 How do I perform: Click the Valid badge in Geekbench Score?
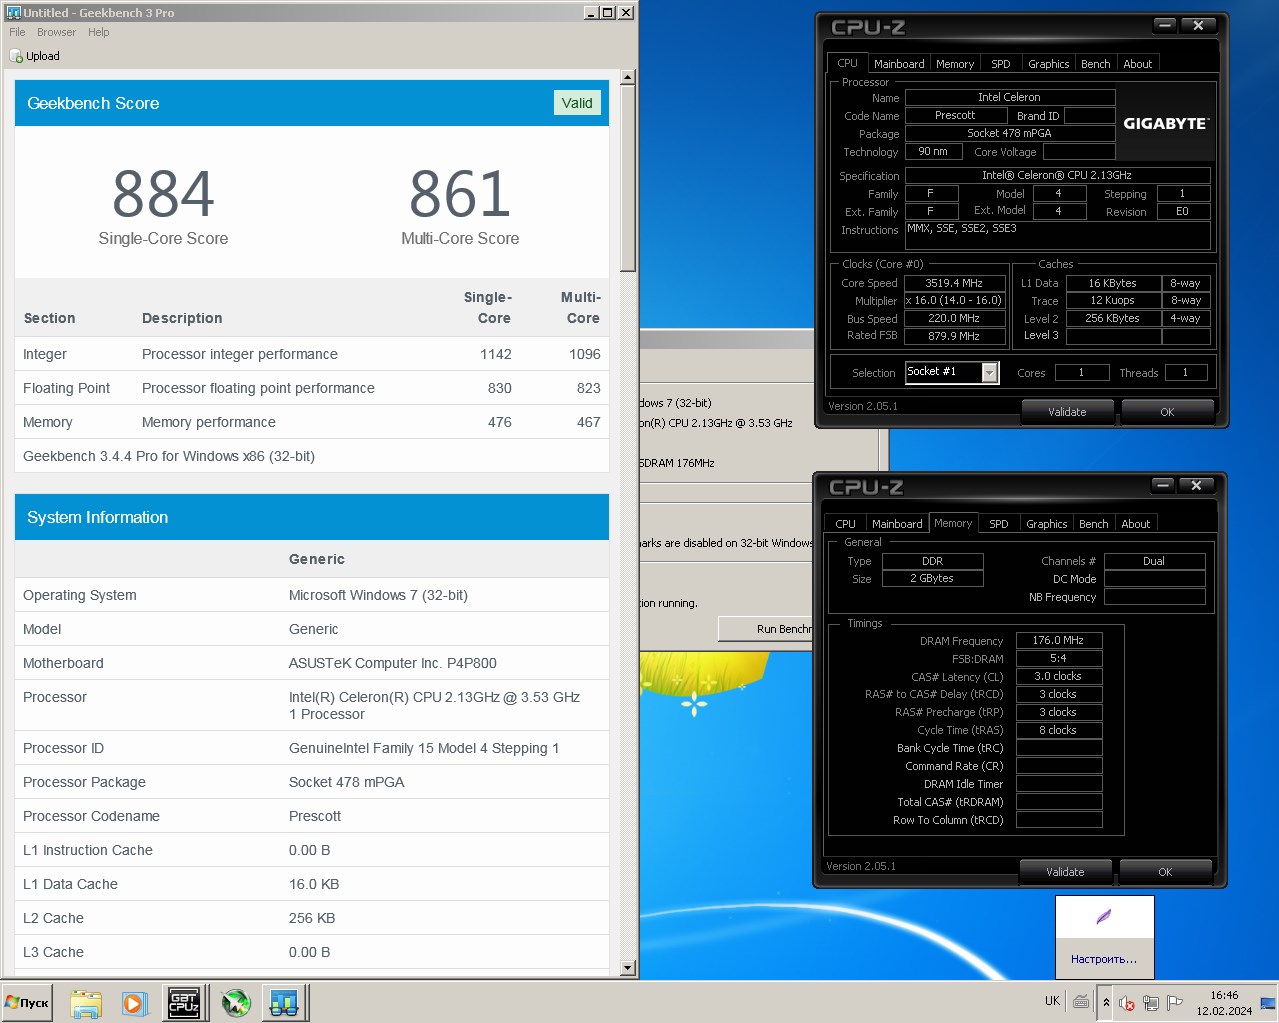pos(577,103)
